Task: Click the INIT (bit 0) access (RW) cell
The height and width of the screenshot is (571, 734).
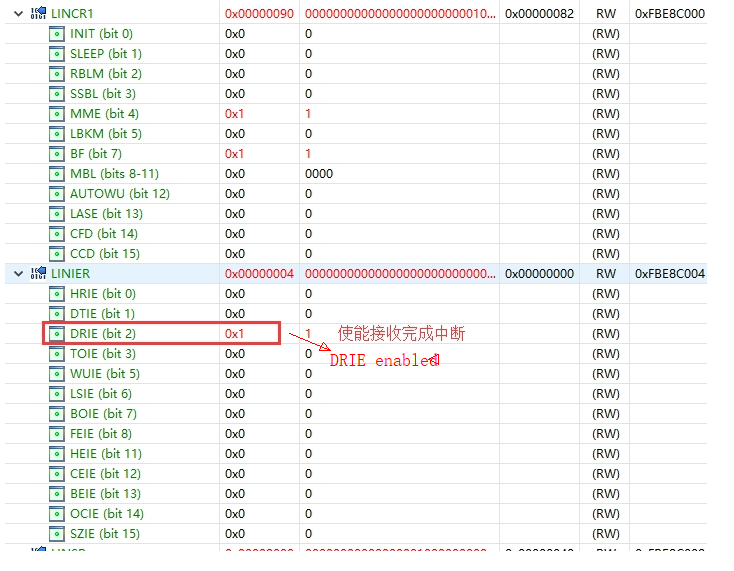Action: coord(606,34)
